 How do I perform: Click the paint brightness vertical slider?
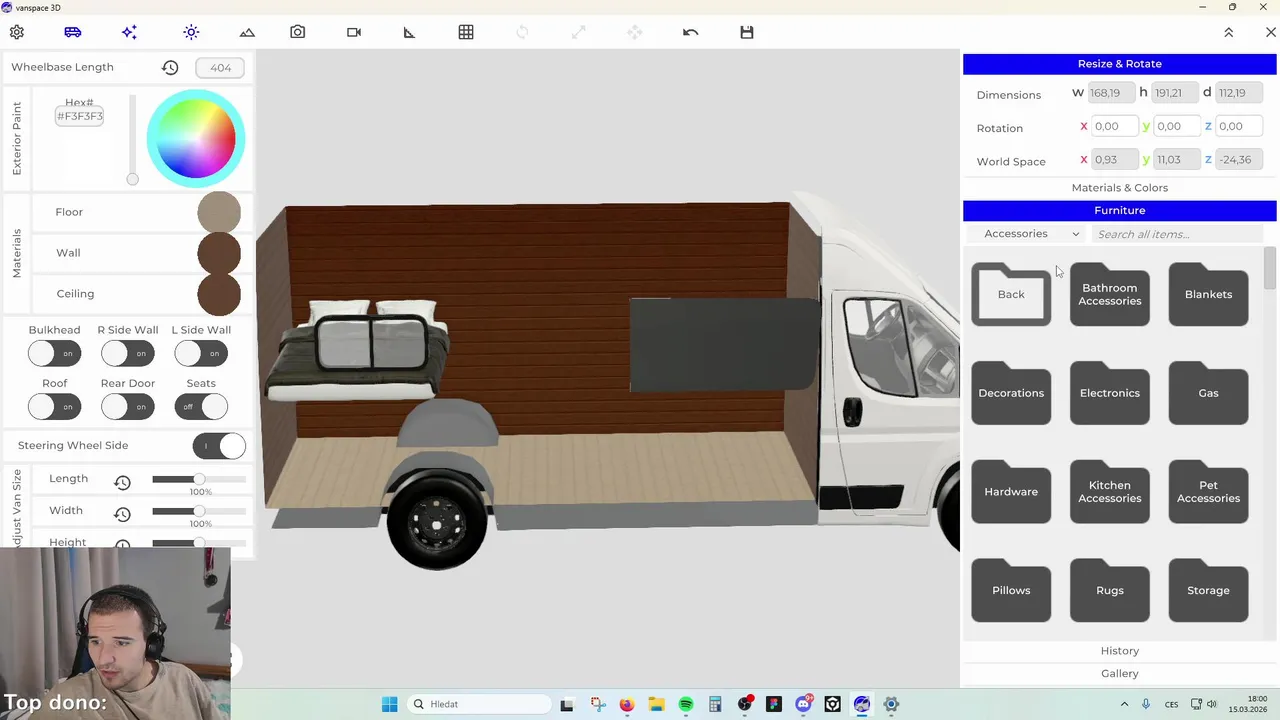point(132,139)
